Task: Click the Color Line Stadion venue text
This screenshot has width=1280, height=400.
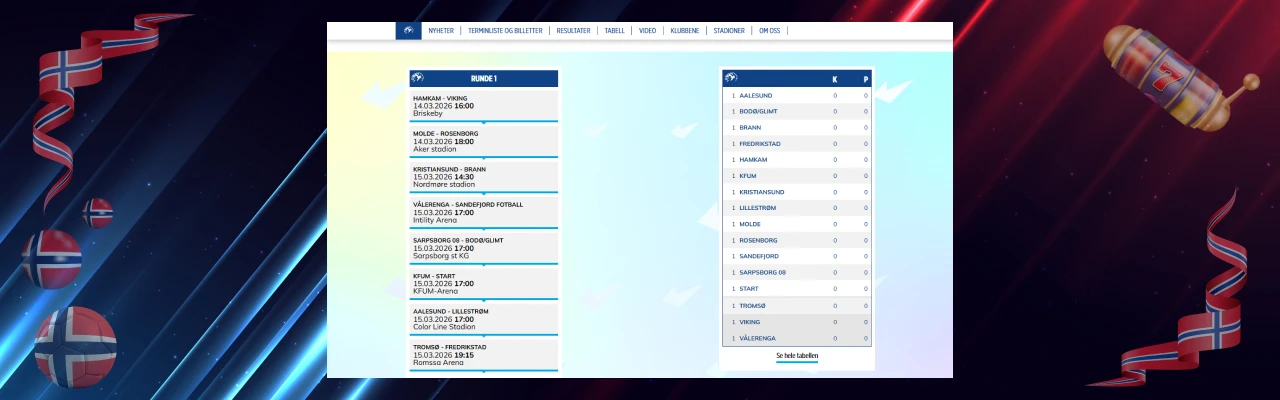Action: point(444,327)
